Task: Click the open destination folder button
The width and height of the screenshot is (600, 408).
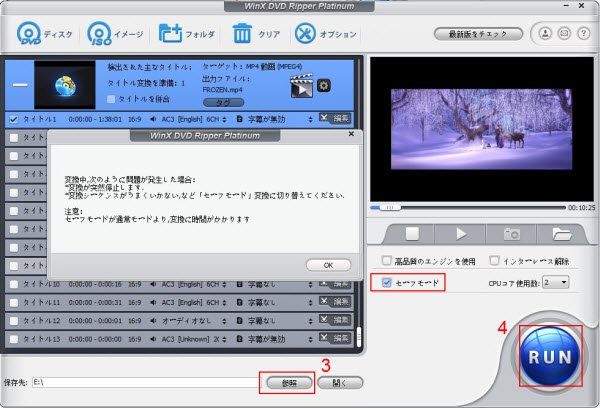Action: point(340,382)
